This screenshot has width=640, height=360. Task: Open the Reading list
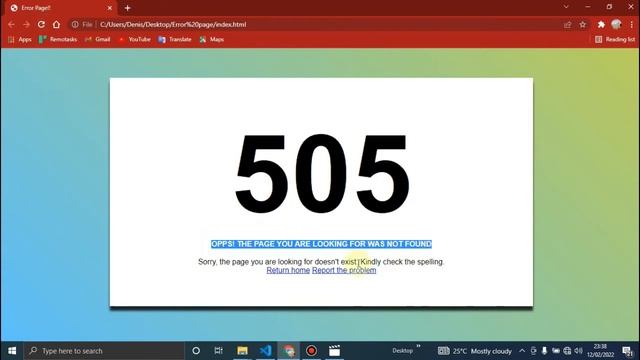pos(615,40)
